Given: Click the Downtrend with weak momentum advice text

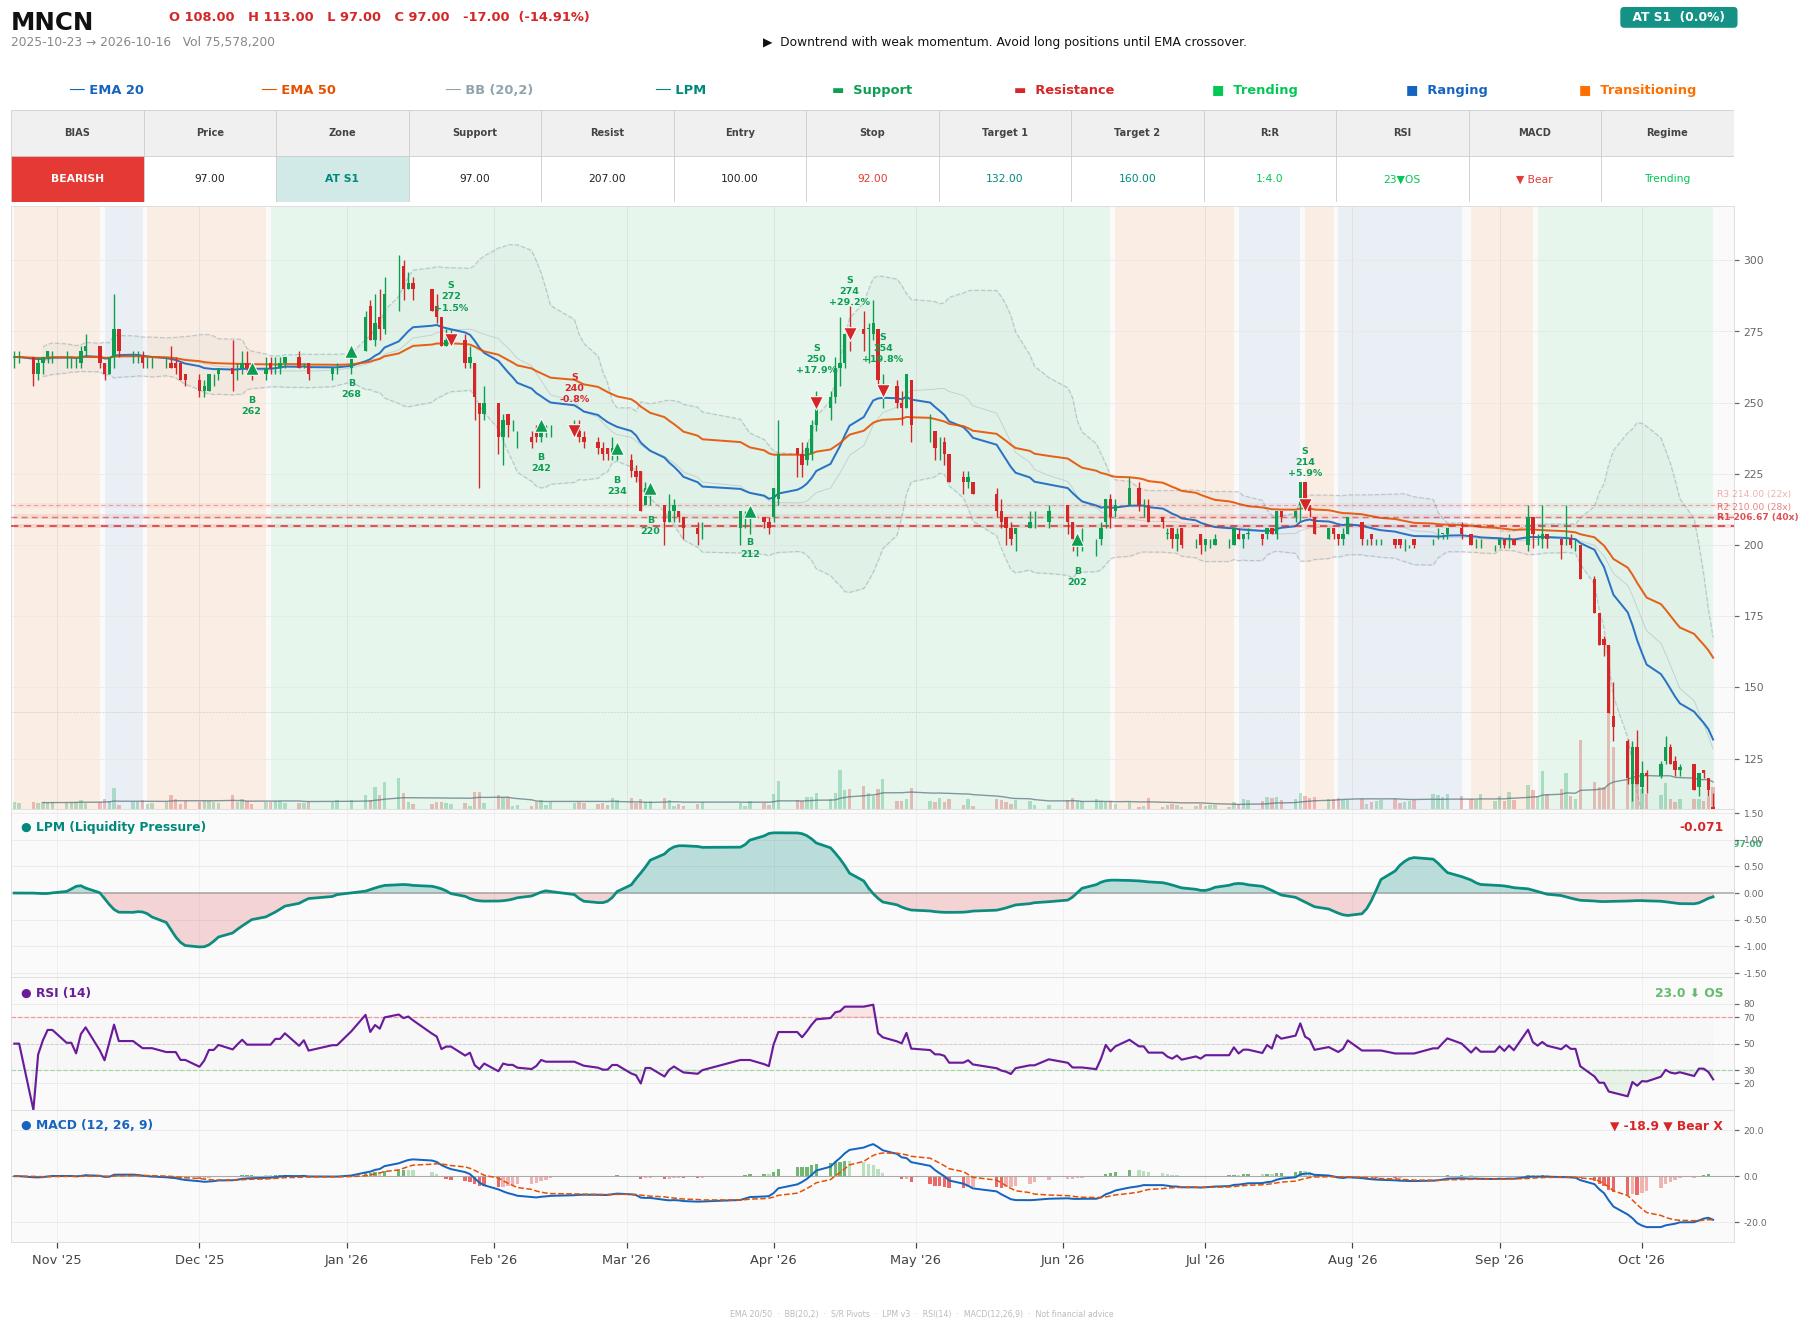Looking at the screenshot, I should [x=1005, y=42].
